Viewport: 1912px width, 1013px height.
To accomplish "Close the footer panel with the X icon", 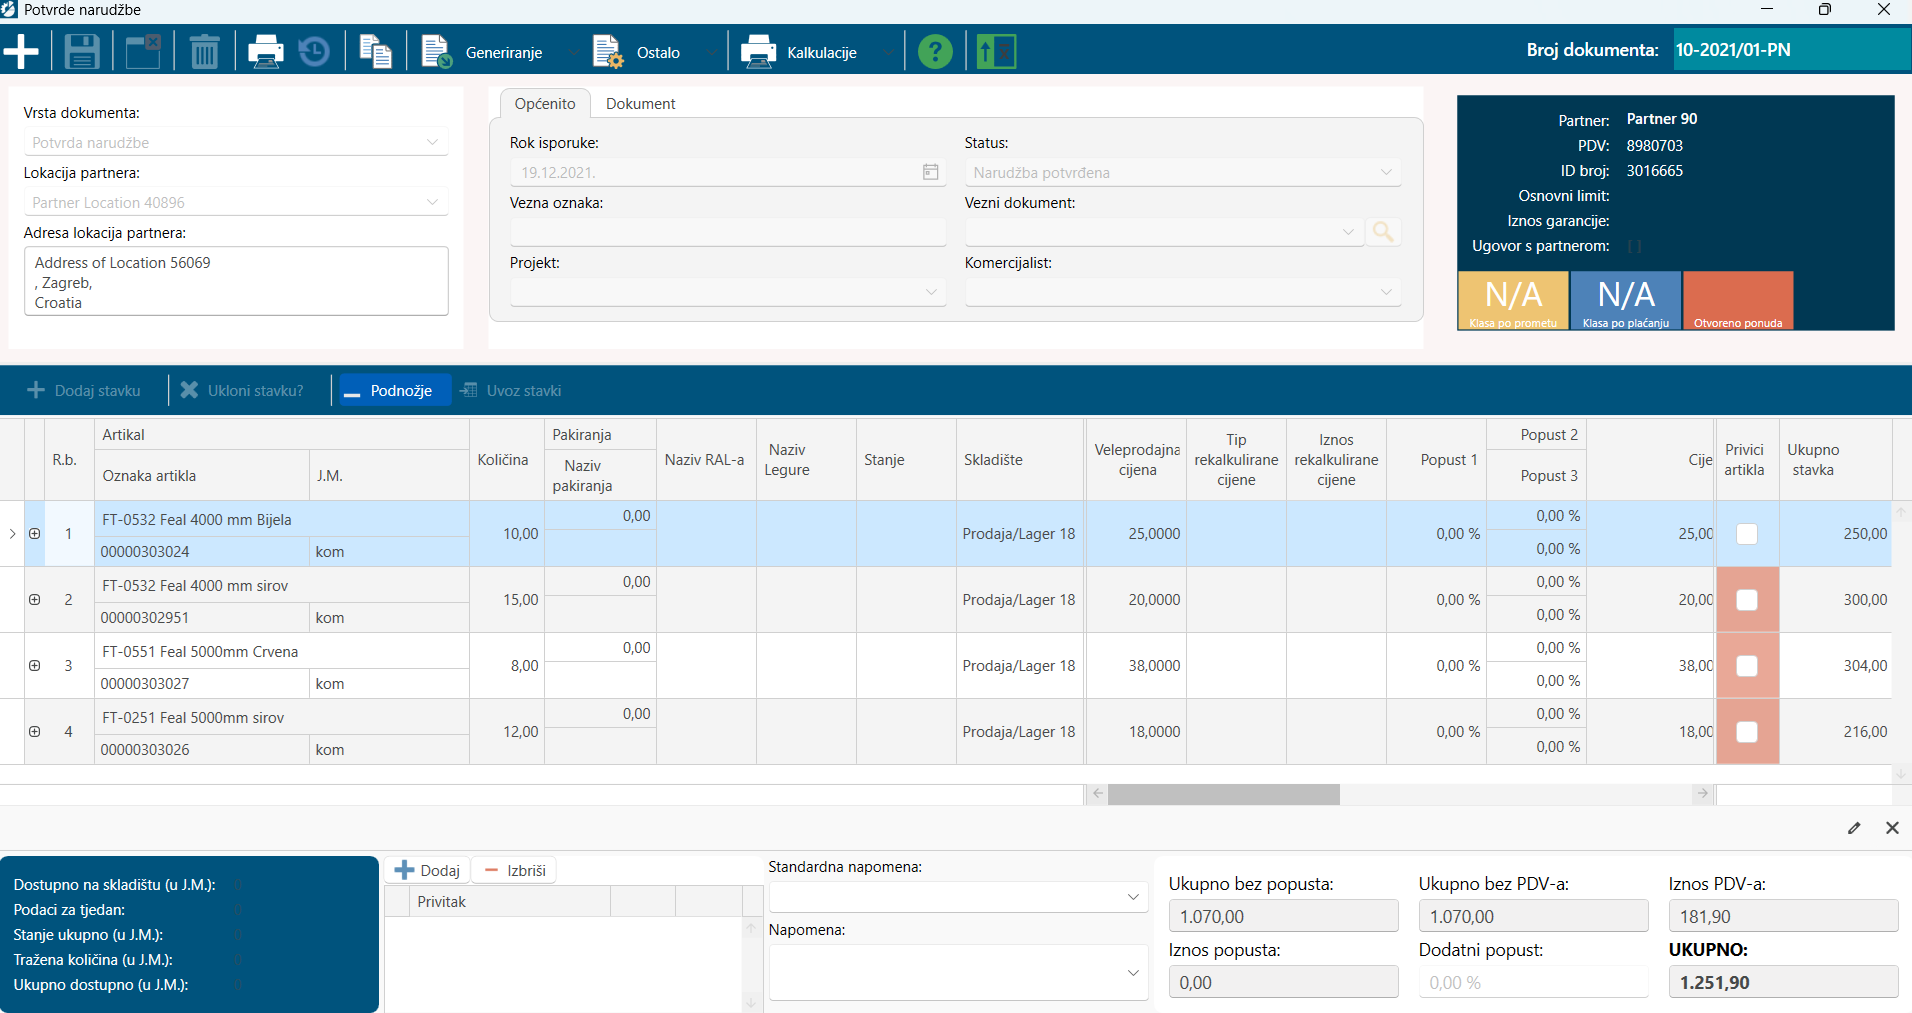I will (1892, 828).
